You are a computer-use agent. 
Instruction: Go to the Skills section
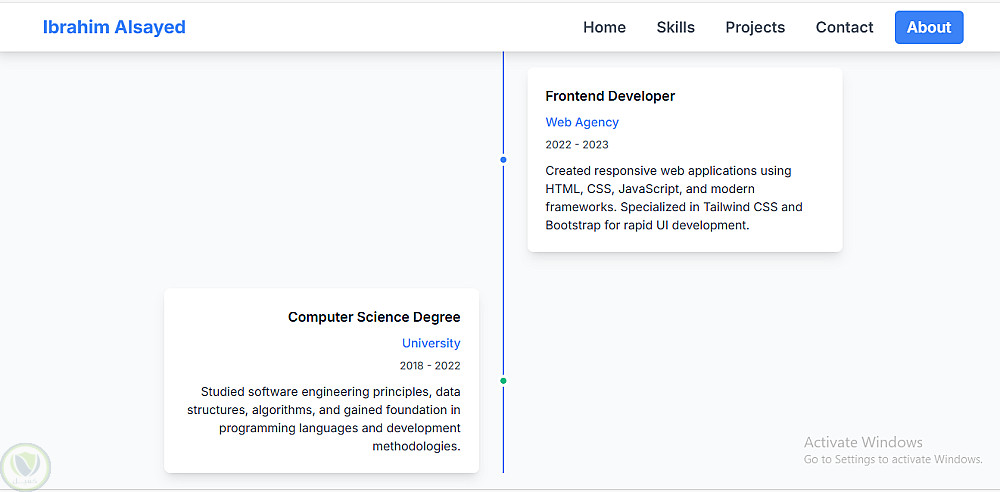[675, 27]
